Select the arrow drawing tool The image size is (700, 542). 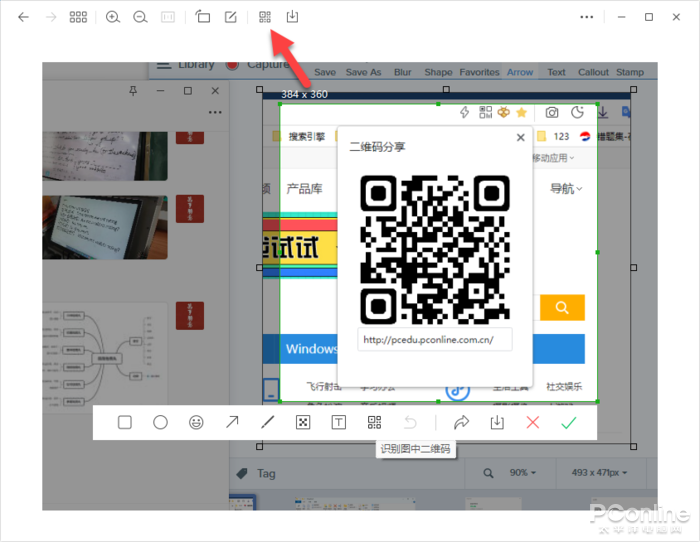(x=232, y=422)
